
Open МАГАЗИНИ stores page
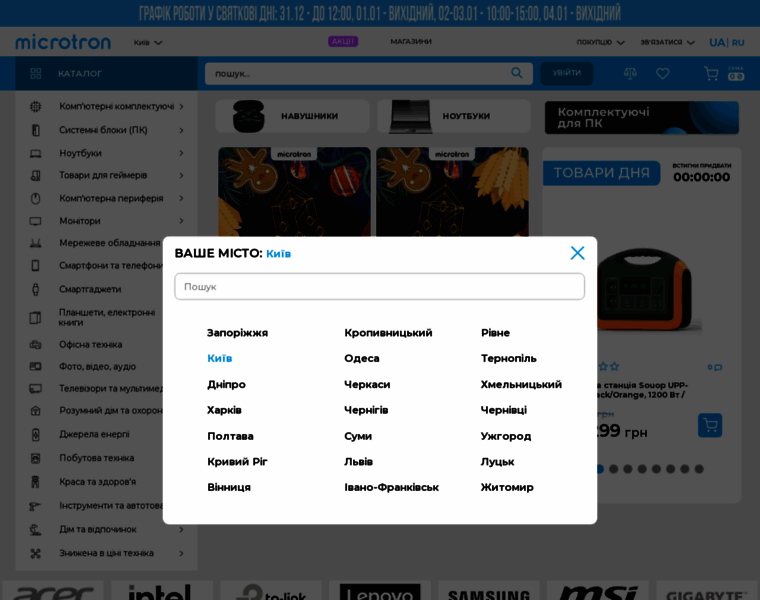point(411,41)
